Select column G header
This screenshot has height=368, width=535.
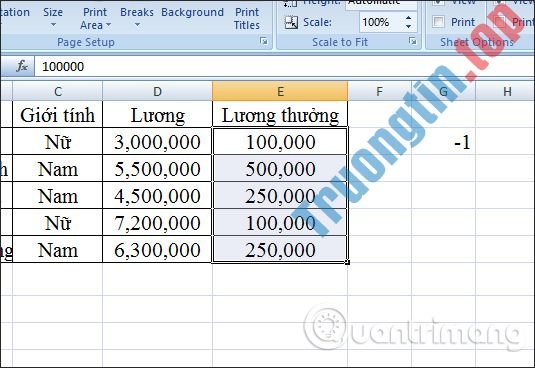point(444,91)
